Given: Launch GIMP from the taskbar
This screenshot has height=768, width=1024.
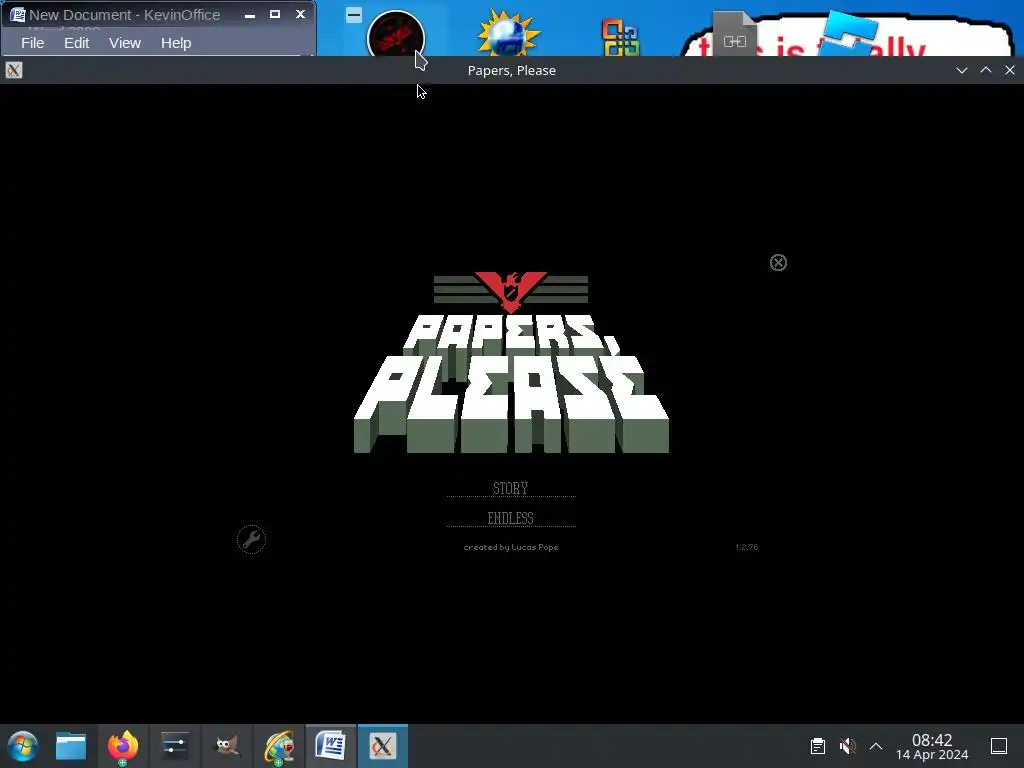Looking at the screenshot, I should tap(227, 746).
